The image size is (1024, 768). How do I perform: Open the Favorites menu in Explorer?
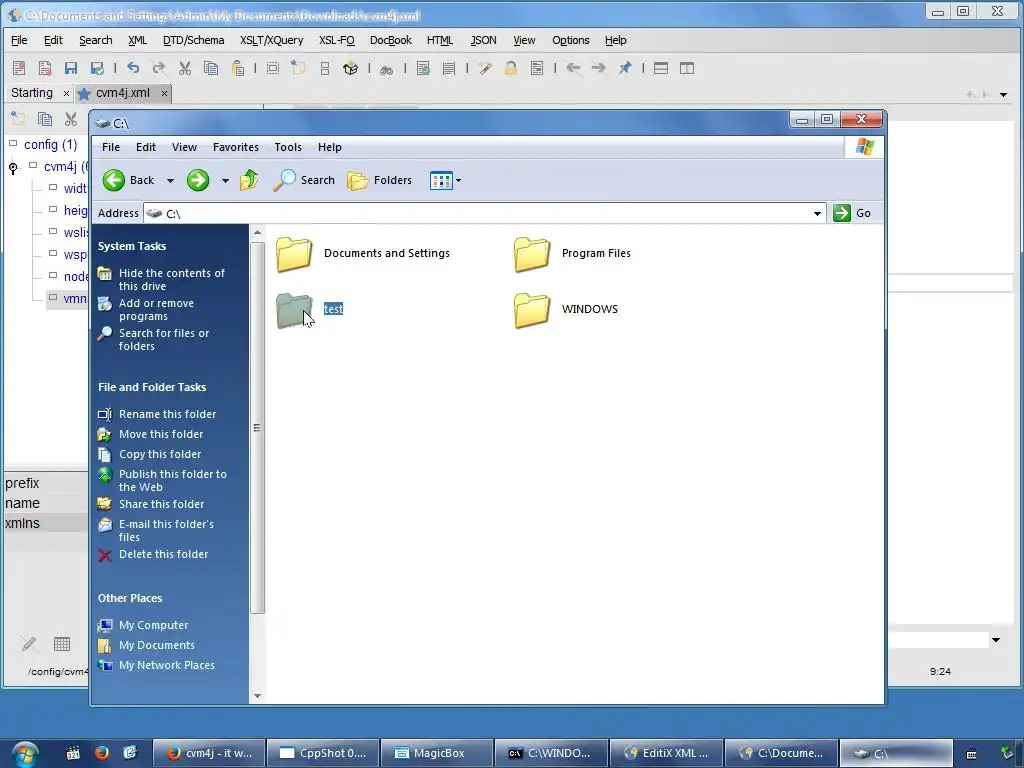pyautogui.click(x=236, y=147)
